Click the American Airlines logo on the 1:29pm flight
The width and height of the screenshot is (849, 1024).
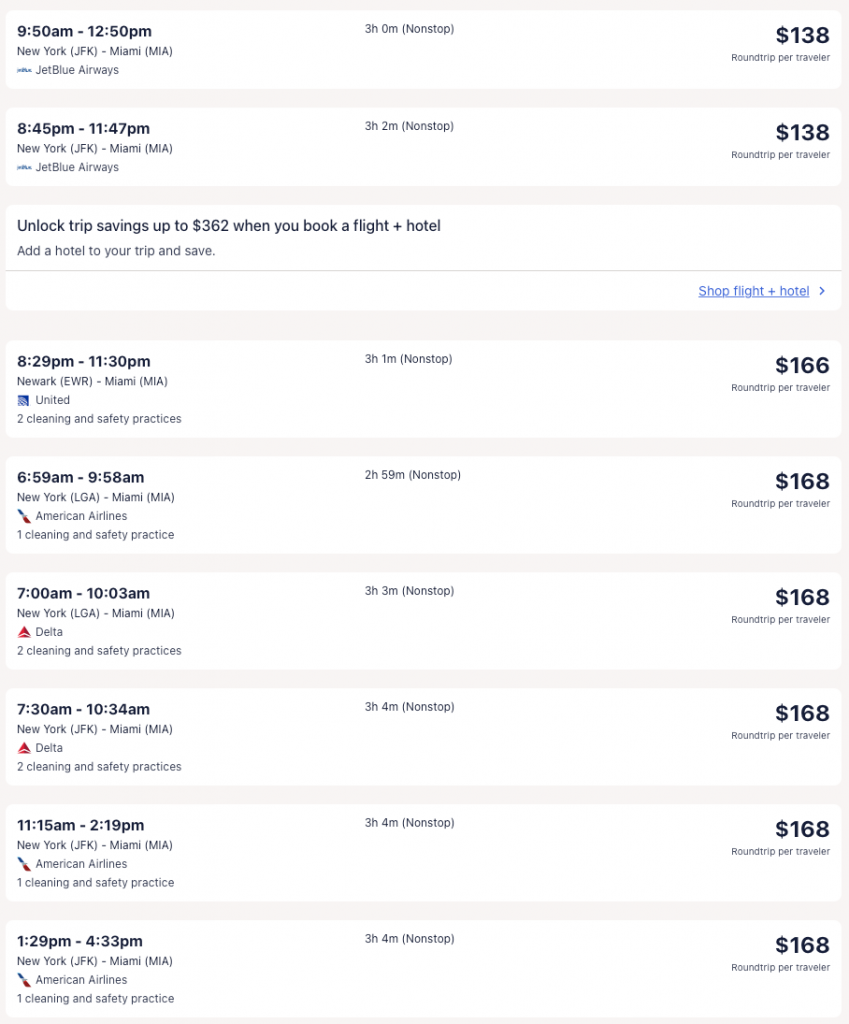point(22,980)
